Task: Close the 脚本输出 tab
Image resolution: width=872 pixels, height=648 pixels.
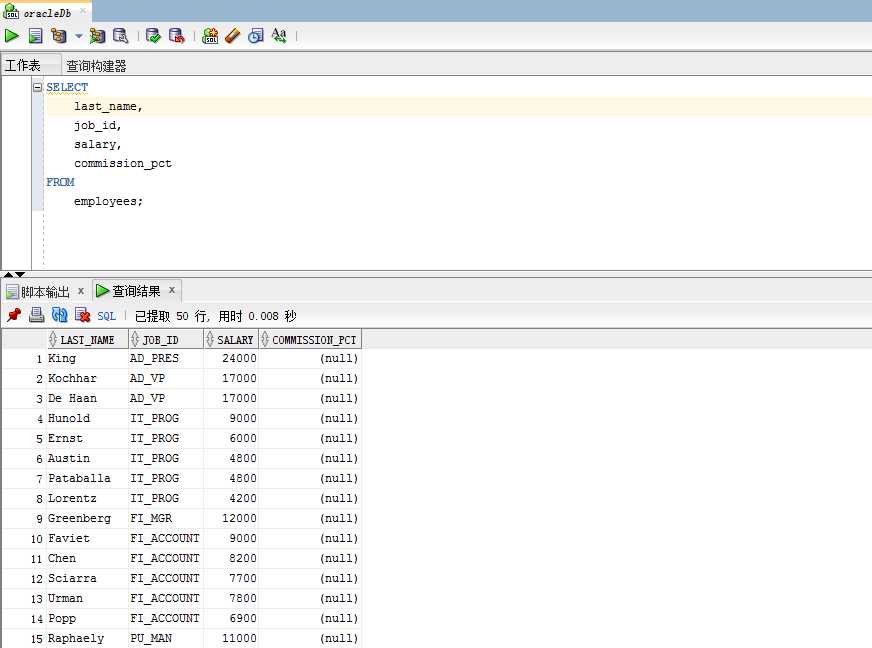Action: pos(81,290)
